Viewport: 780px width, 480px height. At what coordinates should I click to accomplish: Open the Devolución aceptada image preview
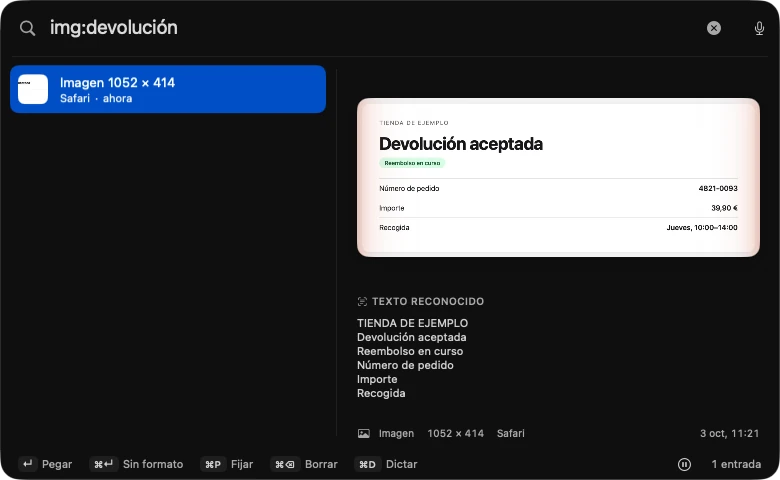(558, 178)
